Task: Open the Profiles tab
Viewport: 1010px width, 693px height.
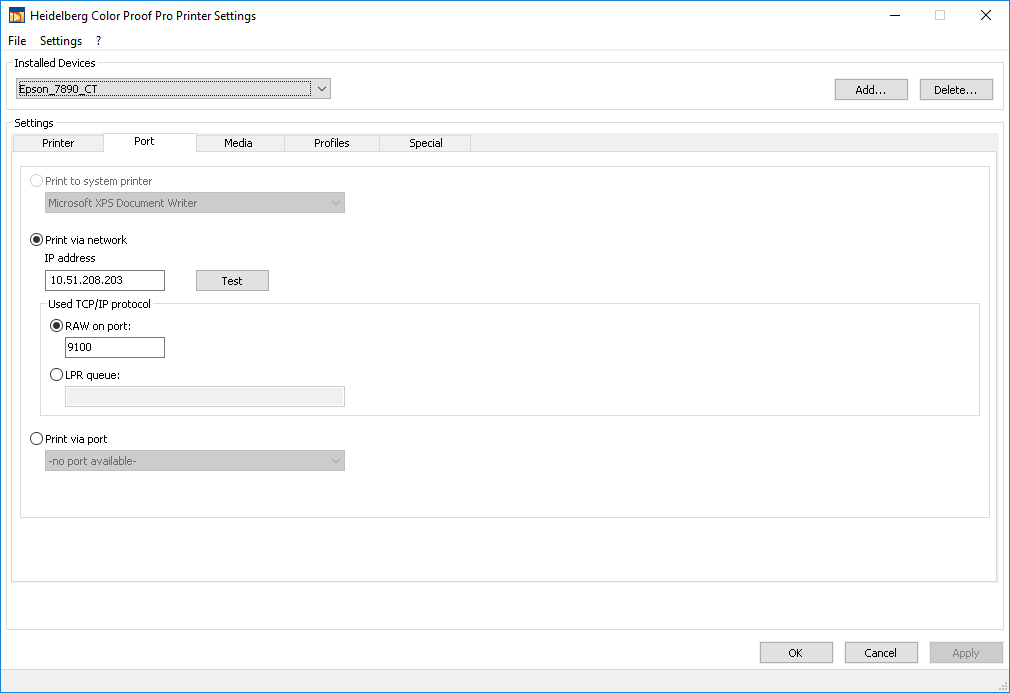Action: (x=332, y=143)
